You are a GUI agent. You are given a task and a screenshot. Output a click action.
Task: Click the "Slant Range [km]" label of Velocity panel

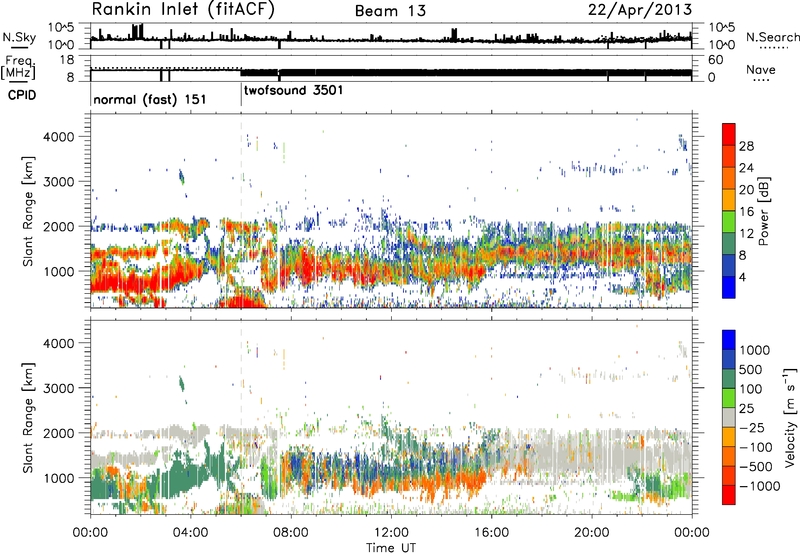point(27,418)
